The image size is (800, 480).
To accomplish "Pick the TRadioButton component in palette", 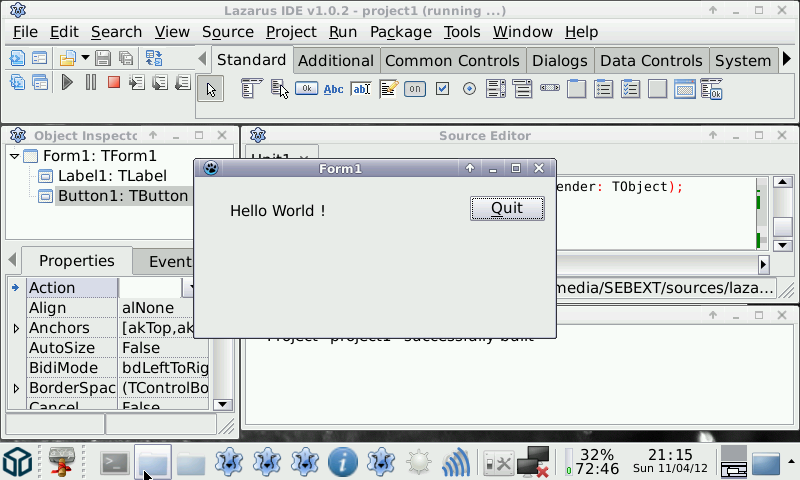I will [469, 90].
